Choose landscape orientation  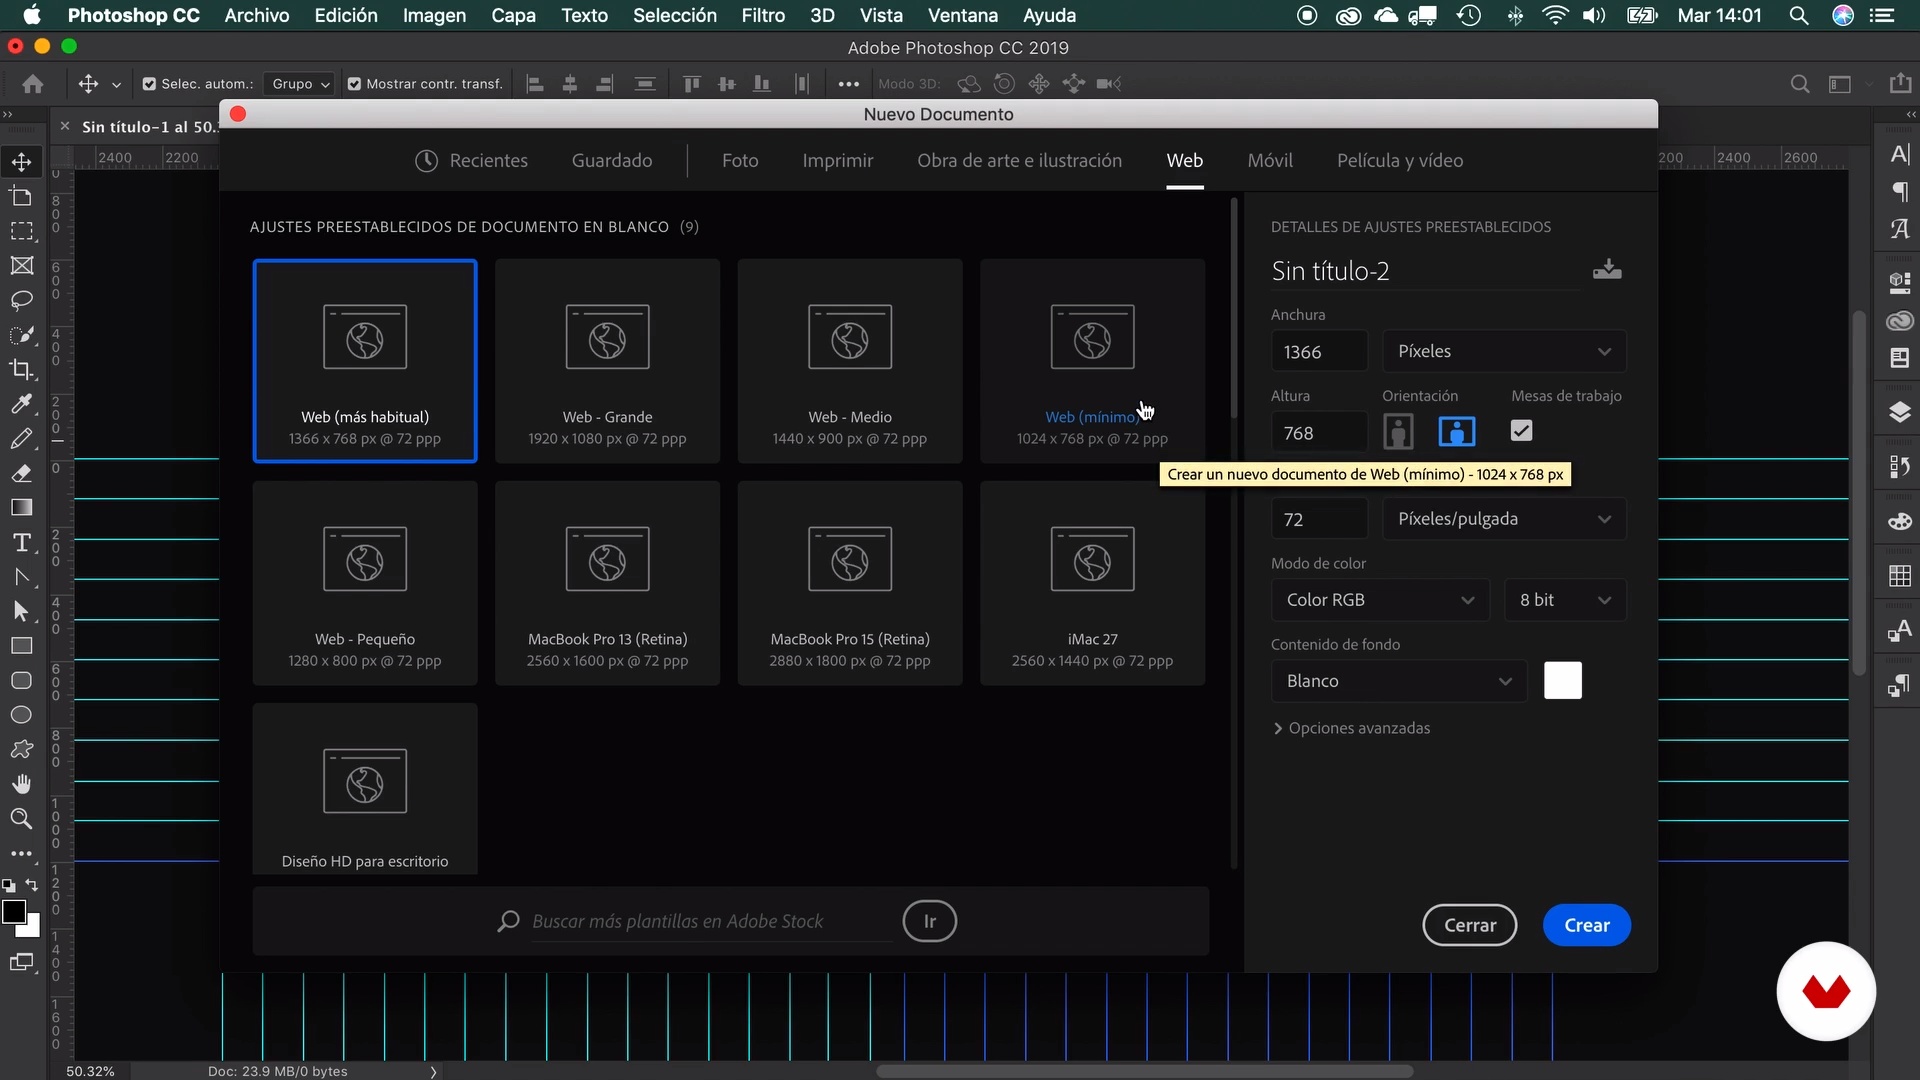click(x=1456, y=432)
